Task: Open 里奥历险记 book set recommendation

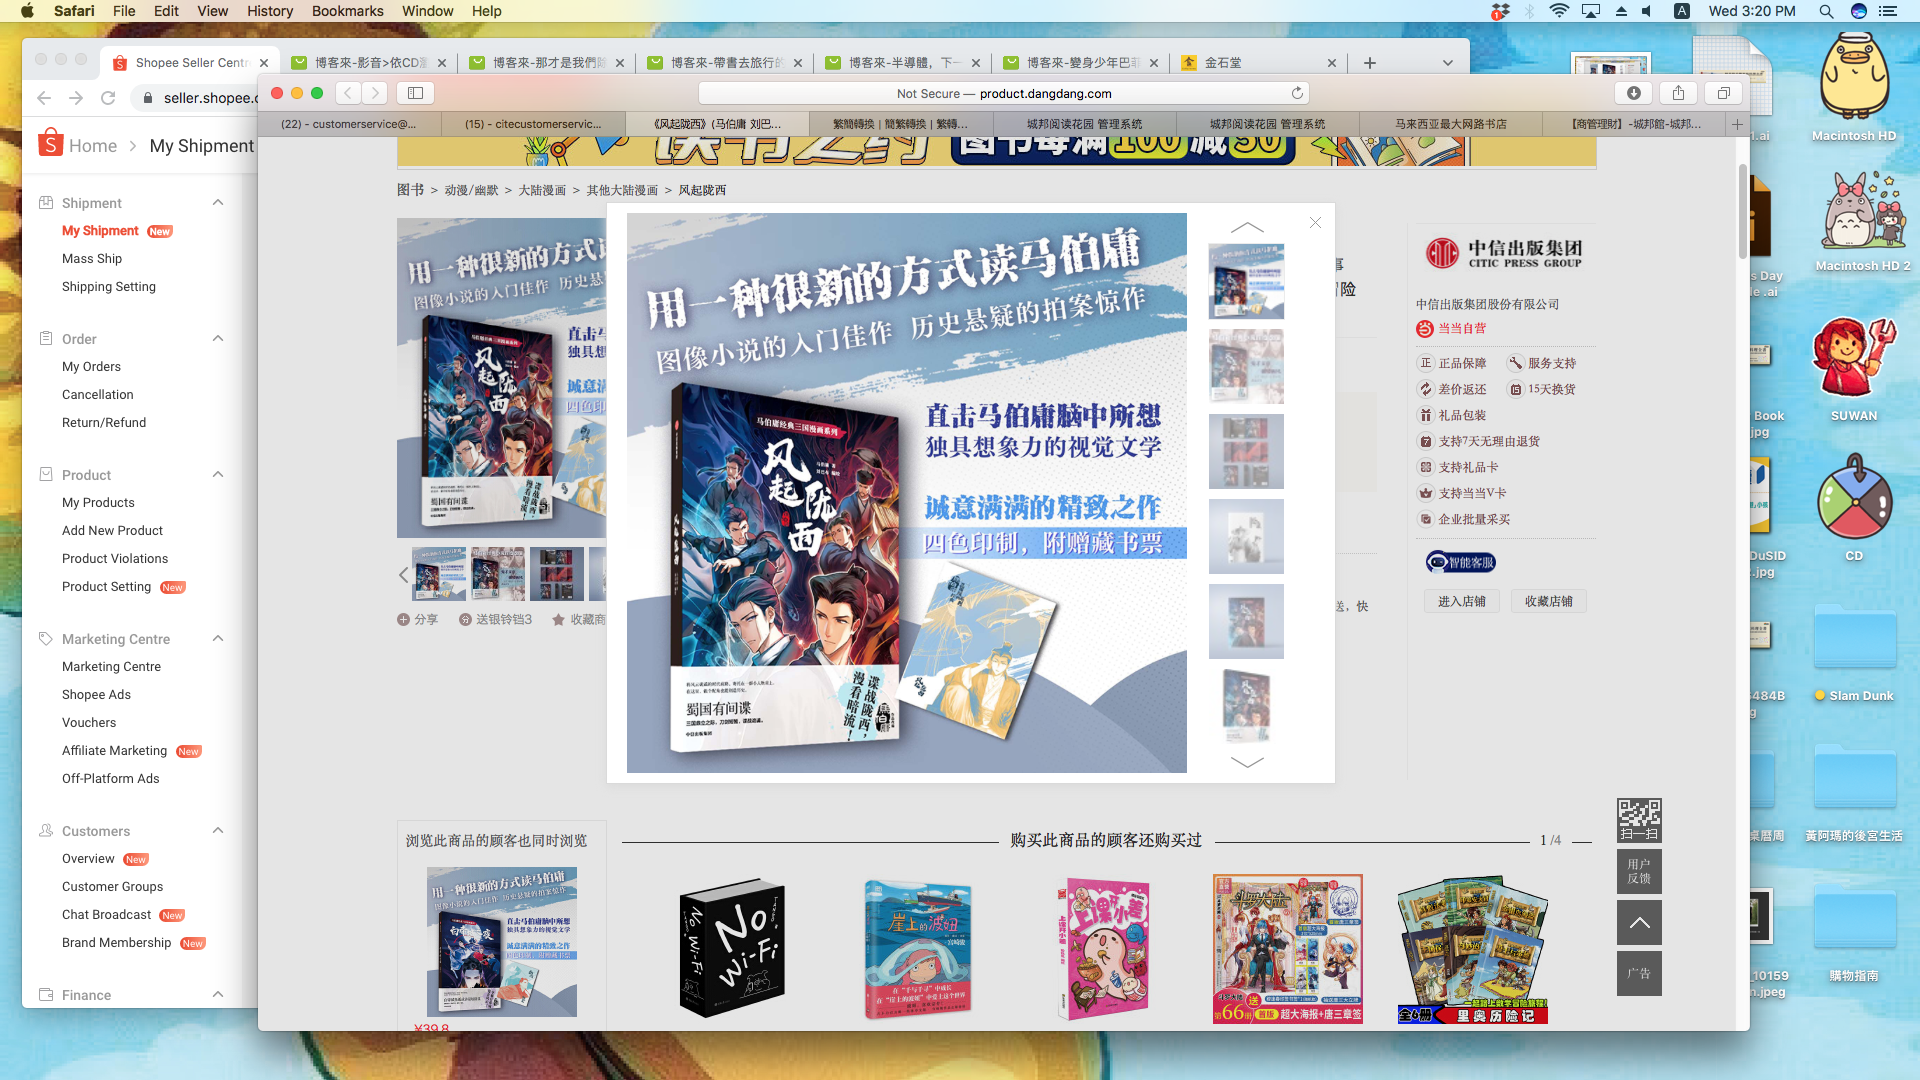Action: (x=1472, y=949)
